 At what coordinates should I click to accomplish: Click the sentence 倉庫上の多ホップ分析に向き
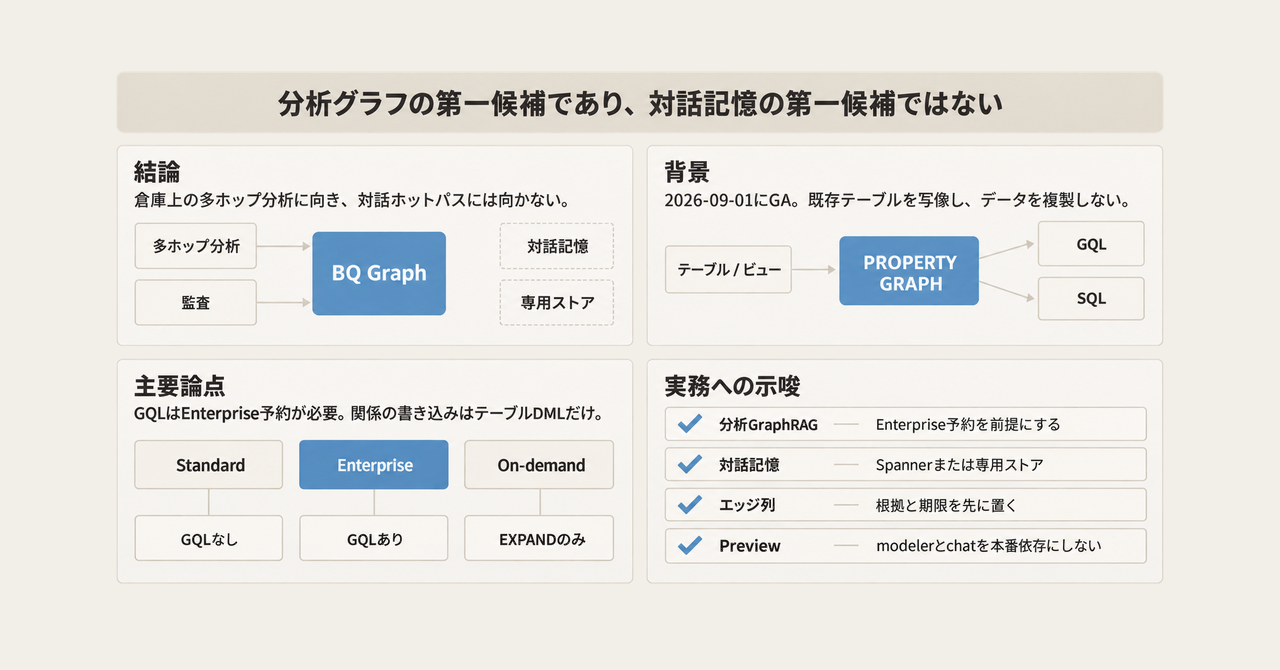(351, 200)
